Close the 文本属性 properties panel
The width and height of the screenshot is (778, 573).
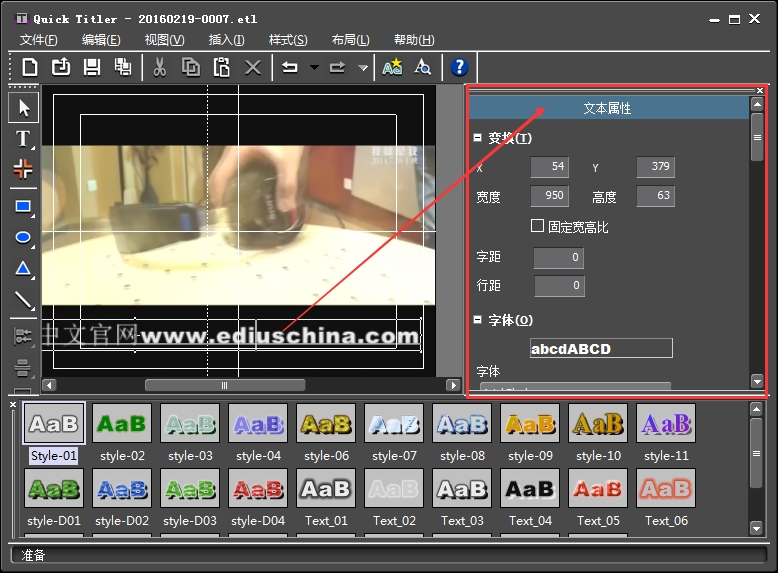tap(760, 91)
